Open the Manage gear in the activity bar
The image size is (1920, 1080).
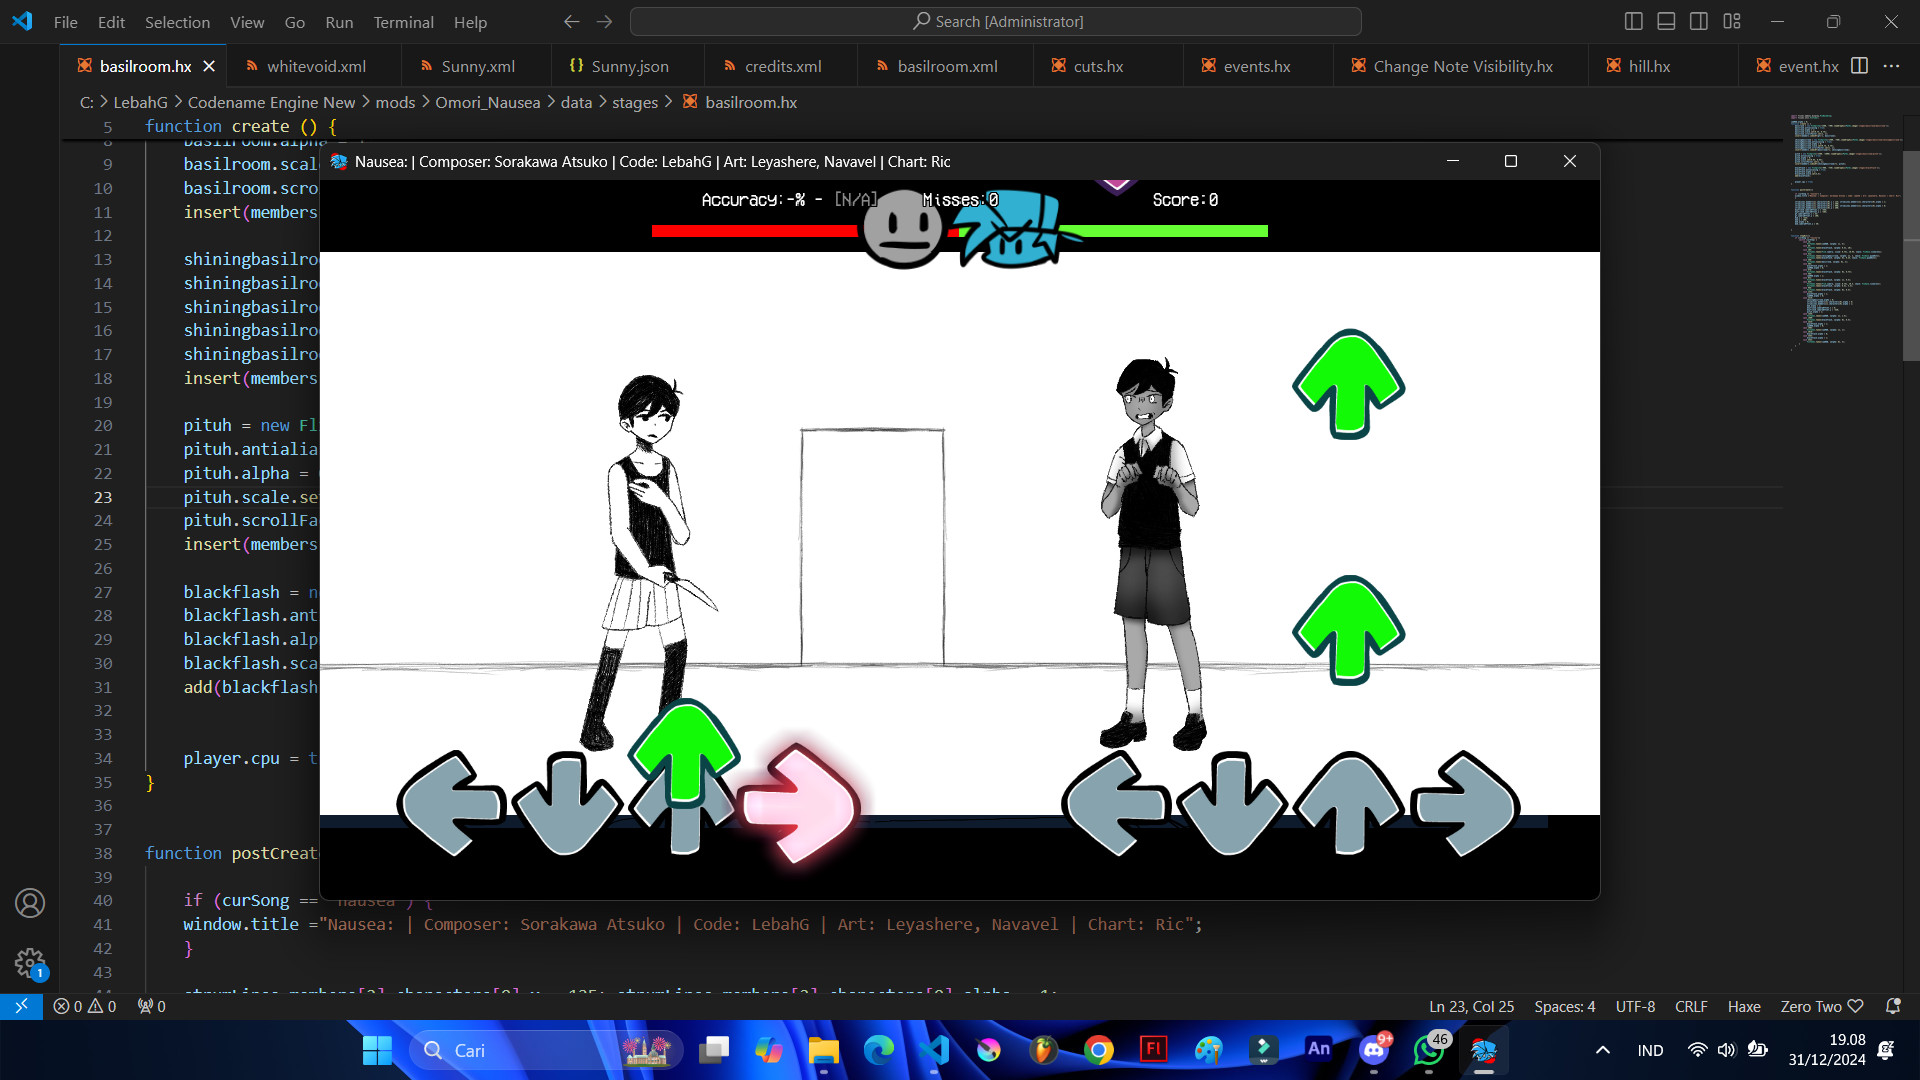click(x=30, y=964)
